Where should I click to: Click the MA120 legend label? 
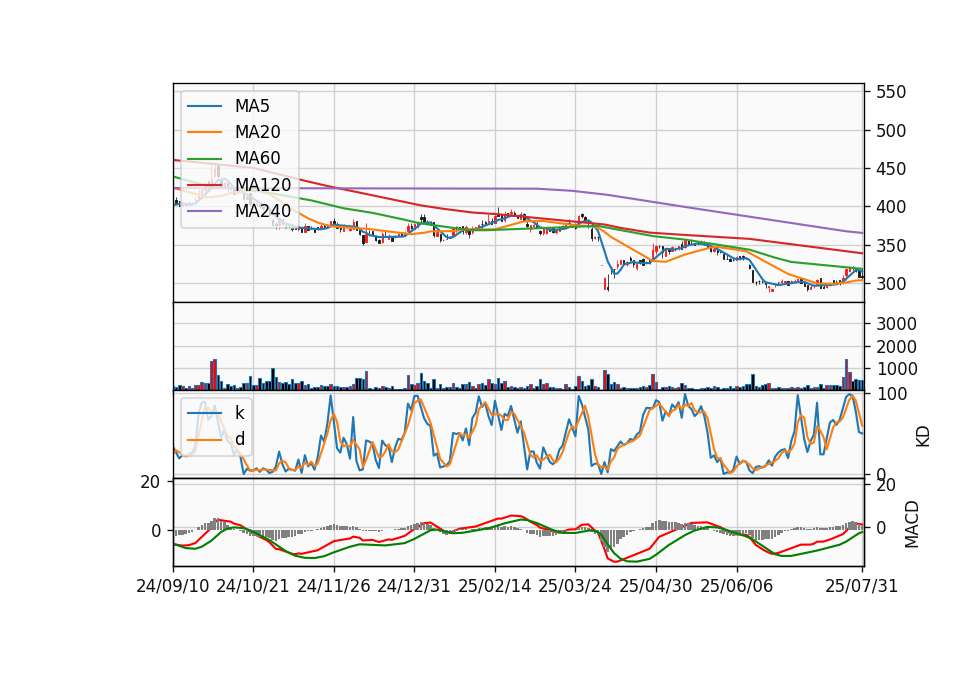[x=263, y=184]
